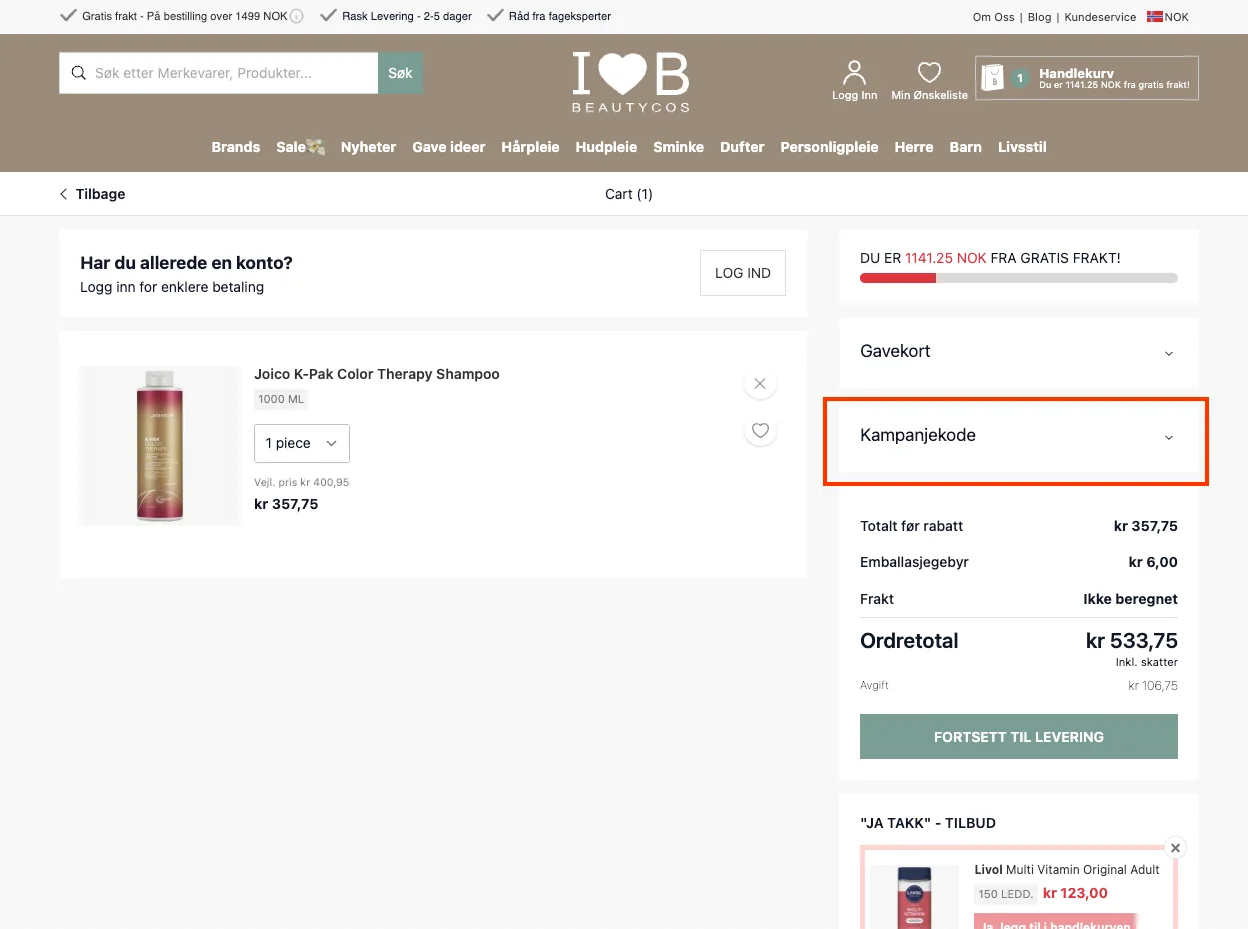Open the Dufter menu item

(x=742, y=147)
